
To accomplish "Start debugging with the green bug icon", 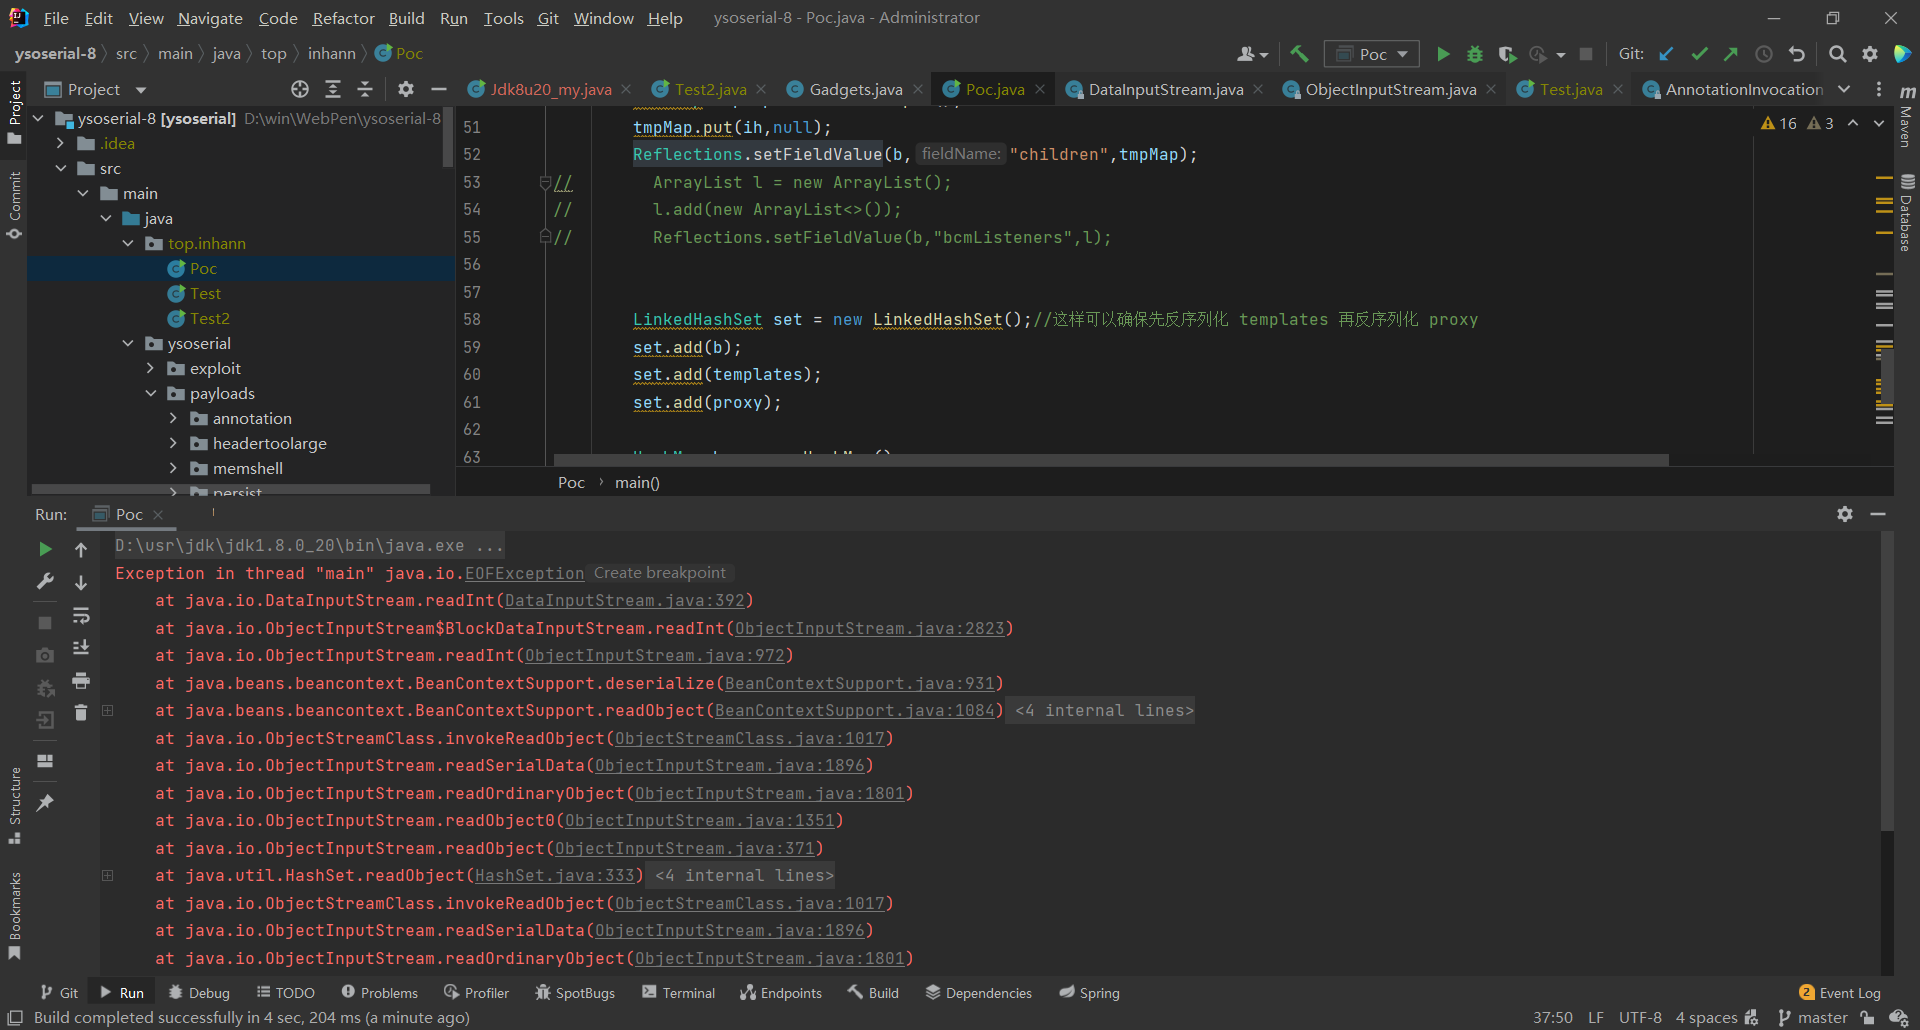I will [1475, 54].
